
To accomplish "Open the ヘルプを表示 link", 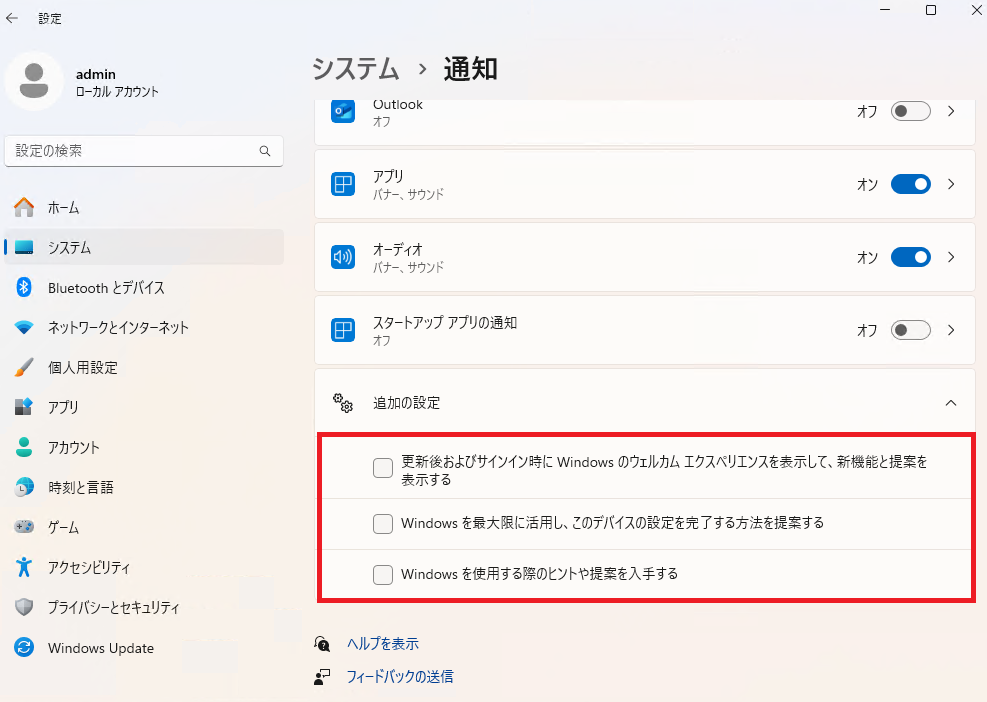I will pos(383,643).
